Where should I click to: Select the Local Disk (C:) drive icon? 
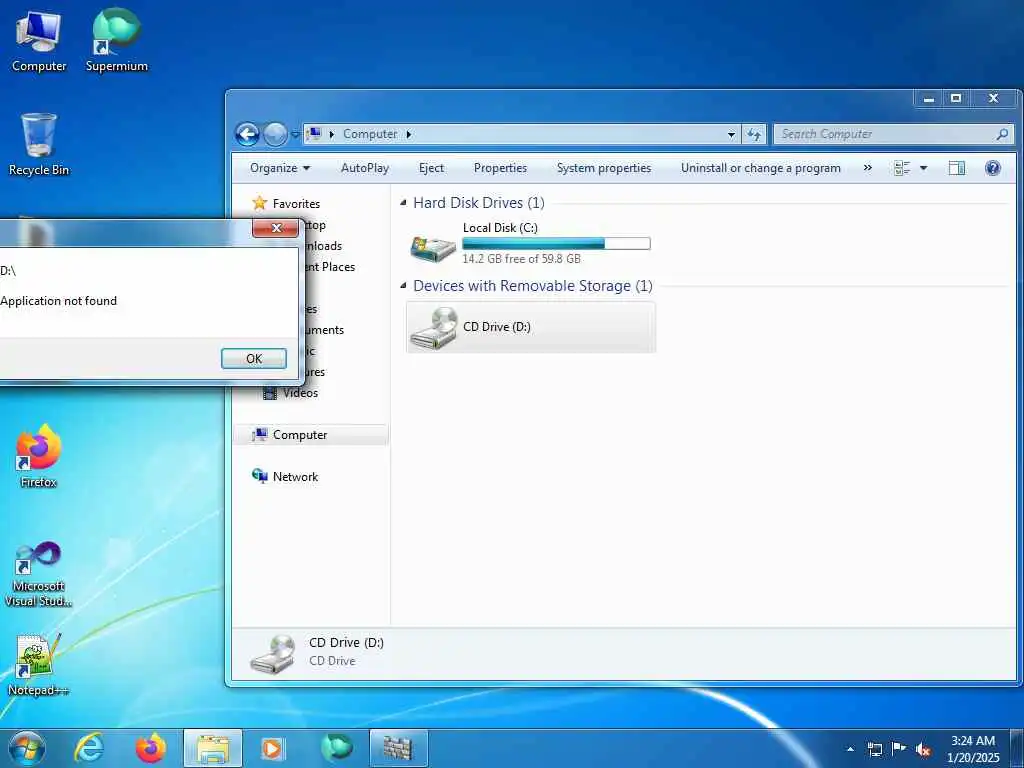coord(433,247)
